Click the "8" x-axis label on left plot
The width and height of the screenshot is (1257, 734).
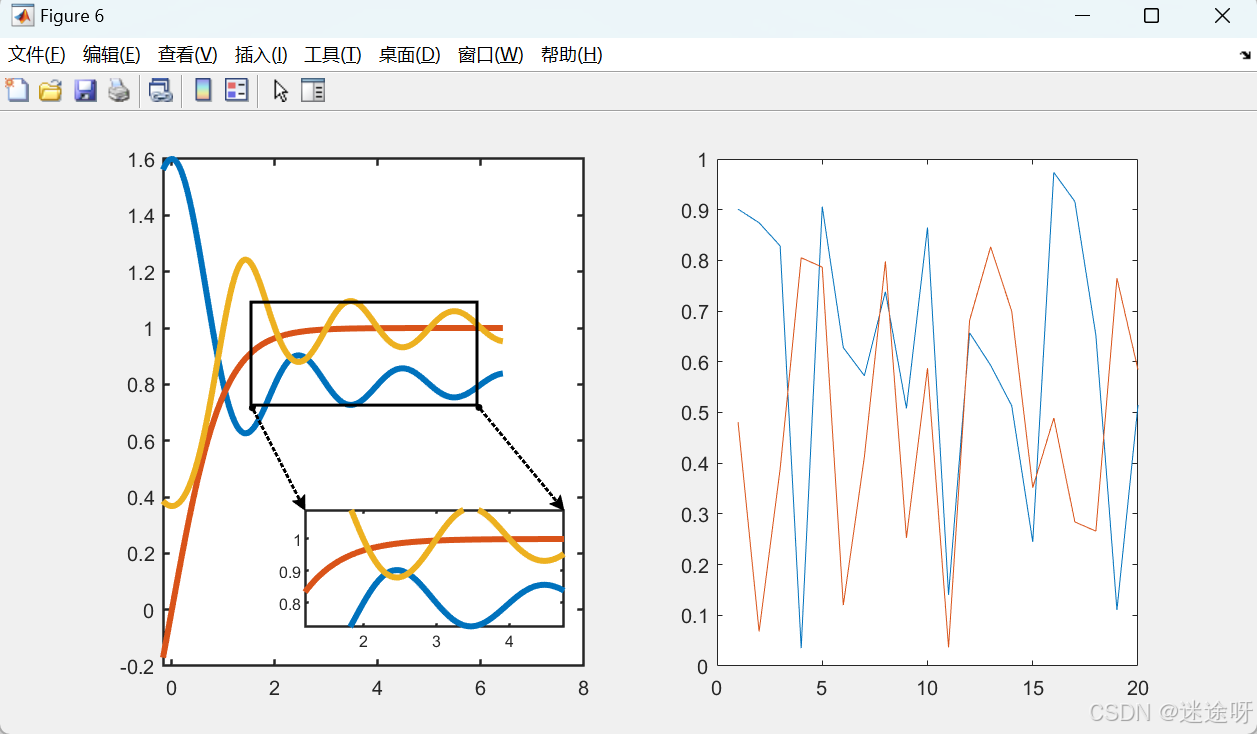(x=583, y=688)
